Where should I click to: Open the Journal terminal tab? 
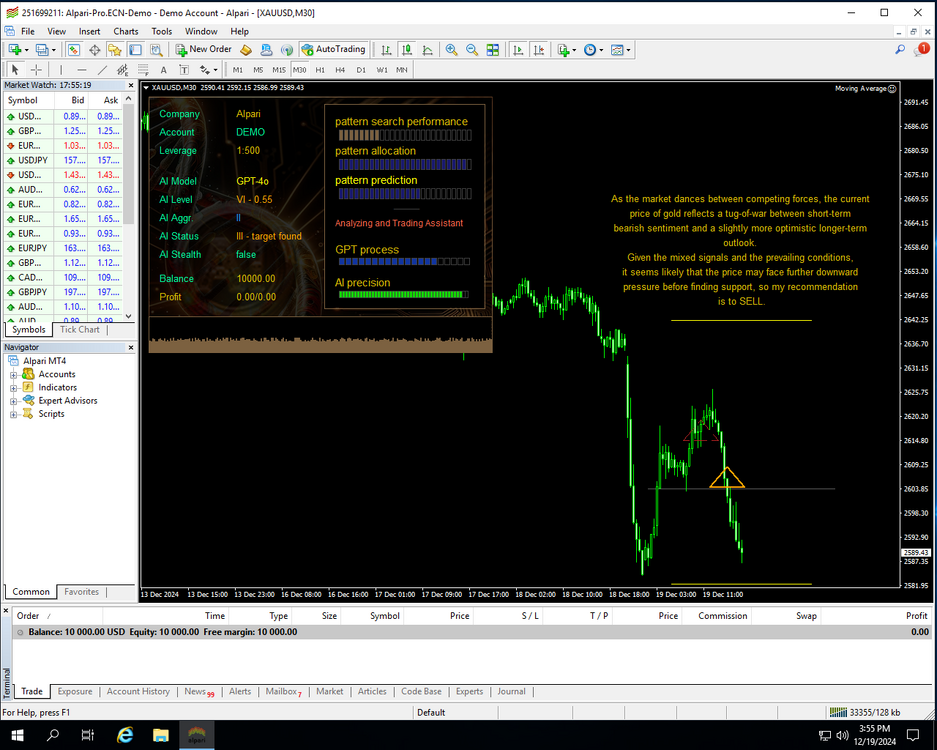pyautogui.click(x=512, y=691)
